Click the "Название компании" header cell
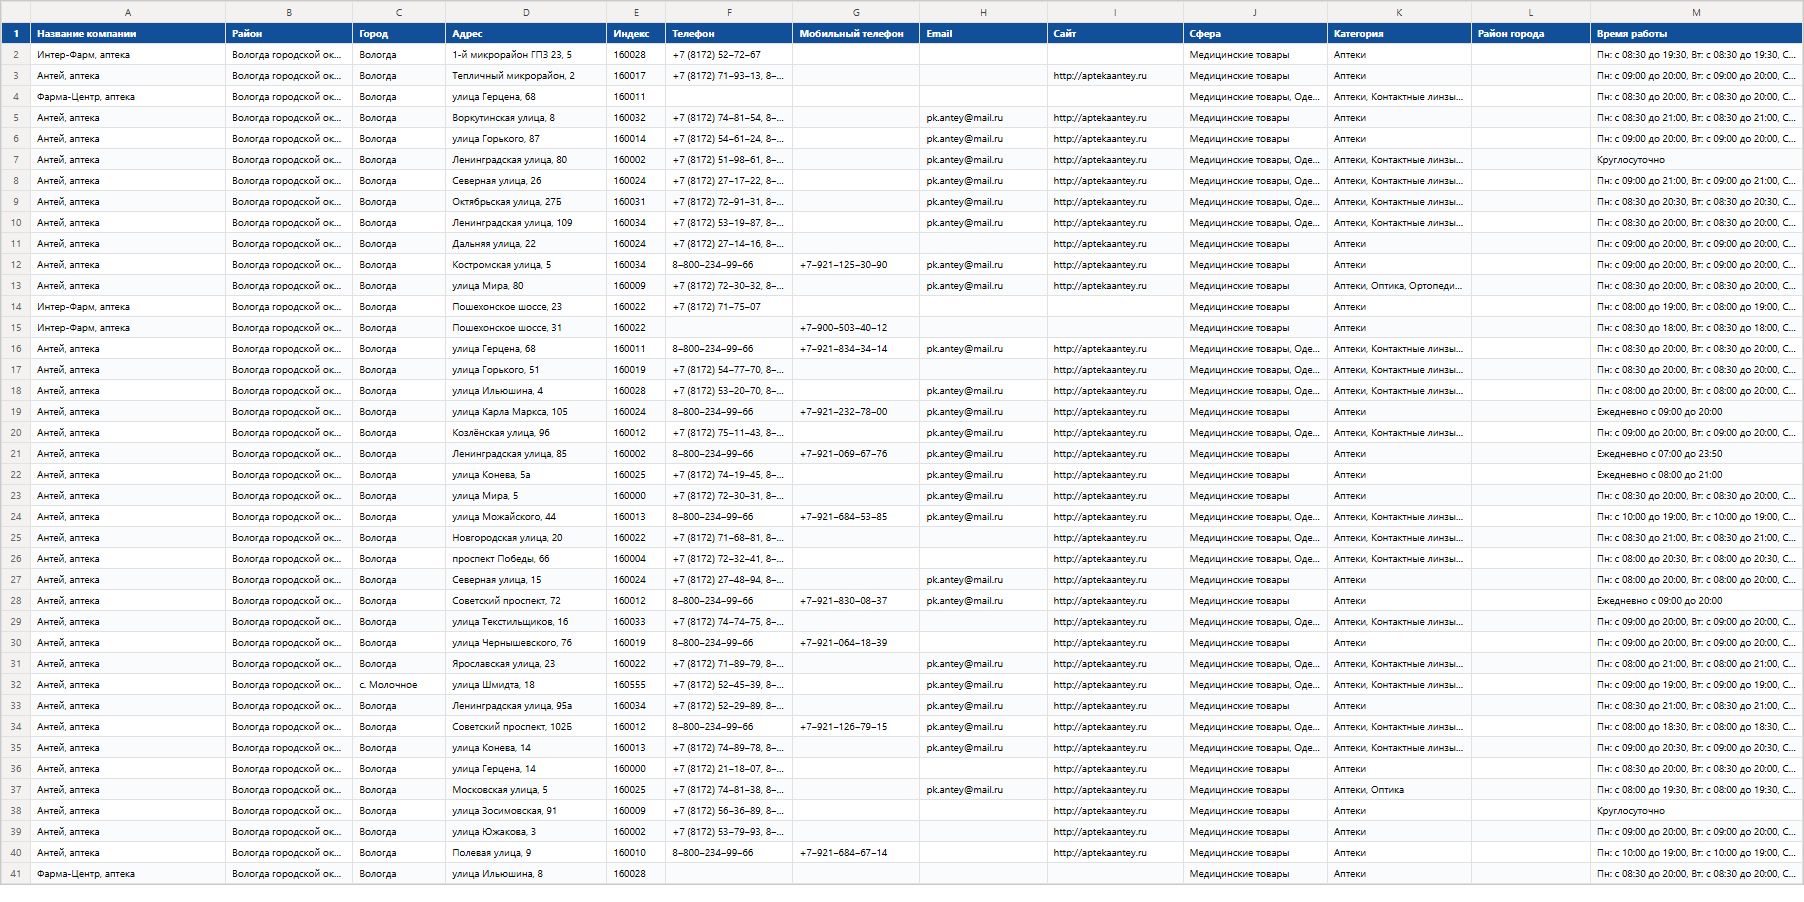1804x902 pixels. [128, 34]
